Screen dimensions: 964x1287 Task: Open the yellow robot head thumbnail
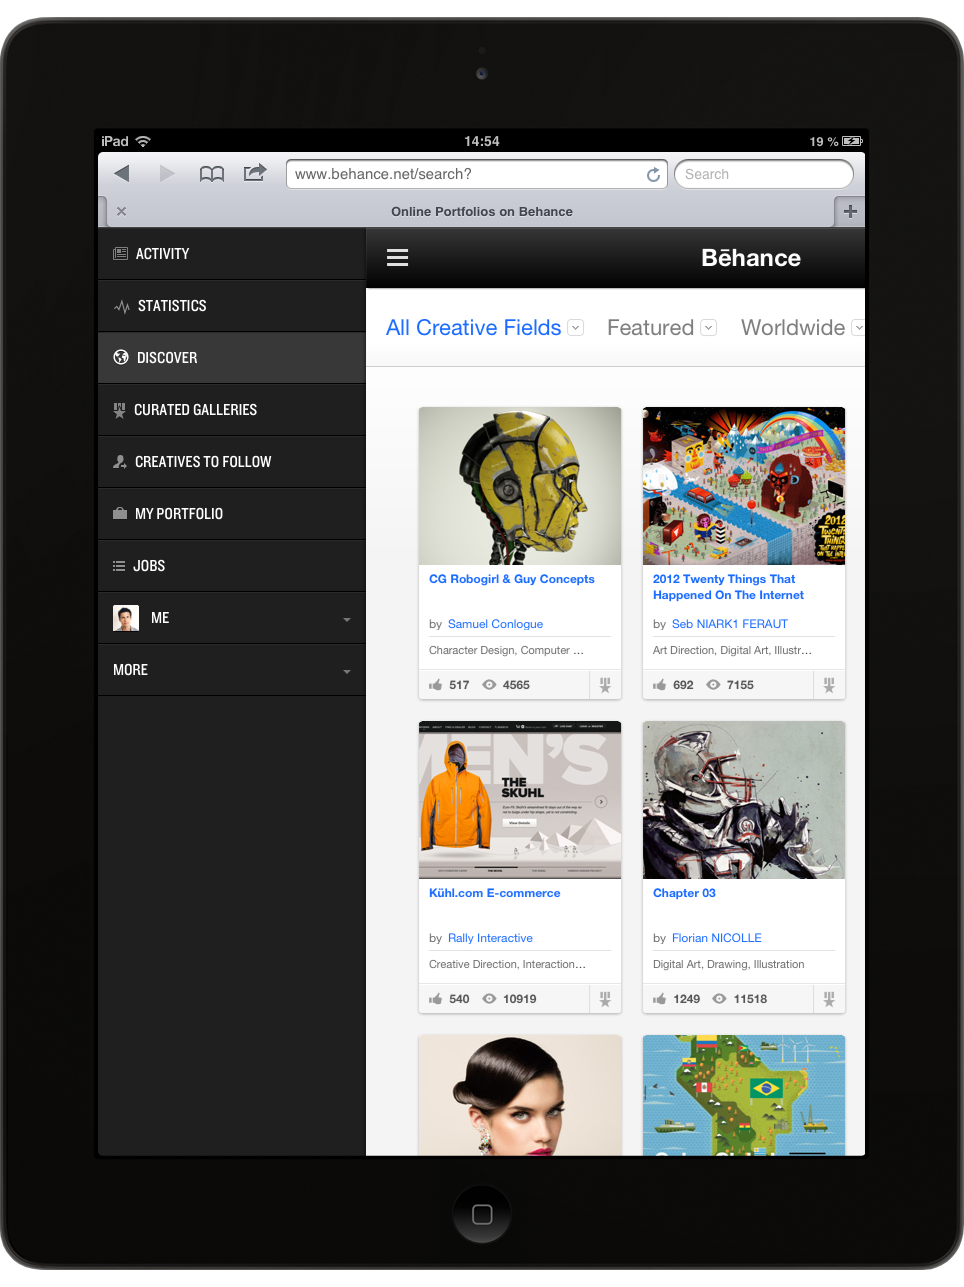point(520,486)
